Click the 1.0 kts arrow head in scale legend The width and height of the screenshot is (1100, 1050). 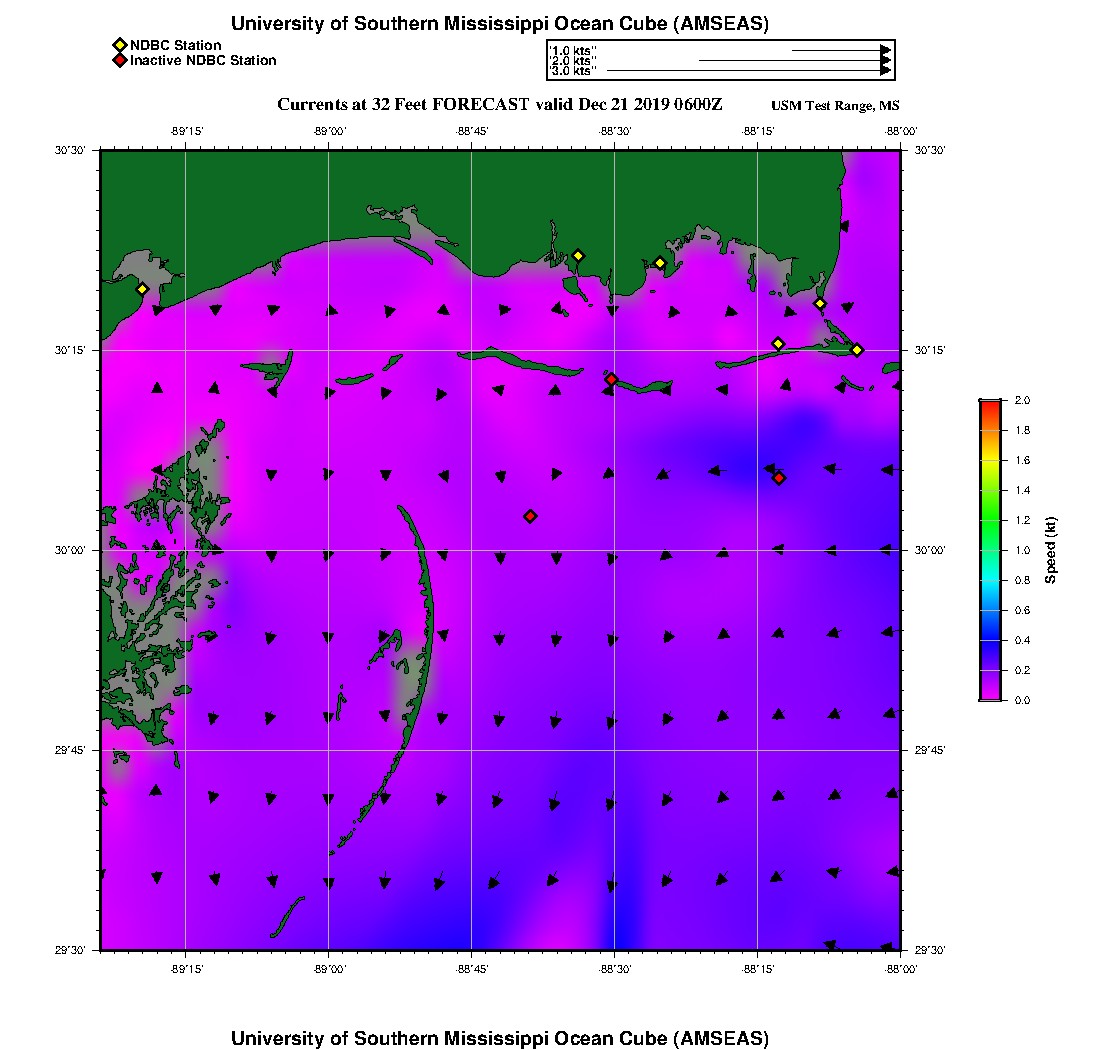coord(885,49)
